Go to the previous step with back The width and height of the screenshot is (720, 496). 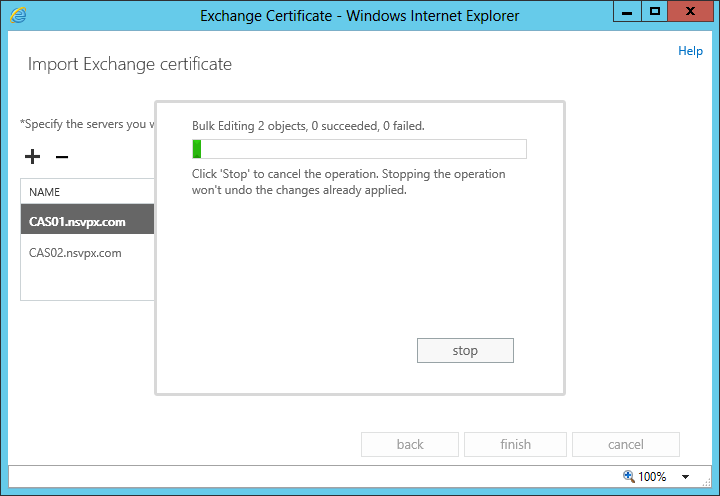click(x=410, y=444)
